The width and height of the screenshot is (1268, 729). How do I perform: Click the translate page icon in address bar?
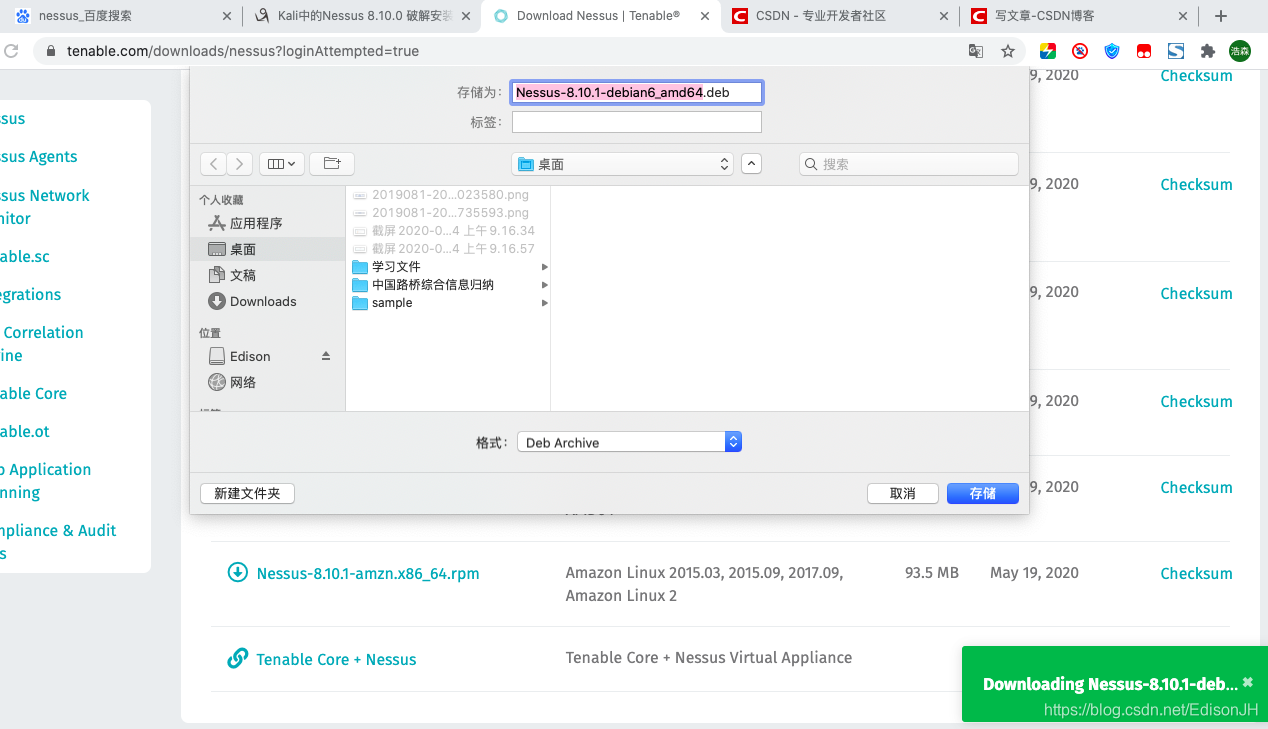(x=976, y=51)
